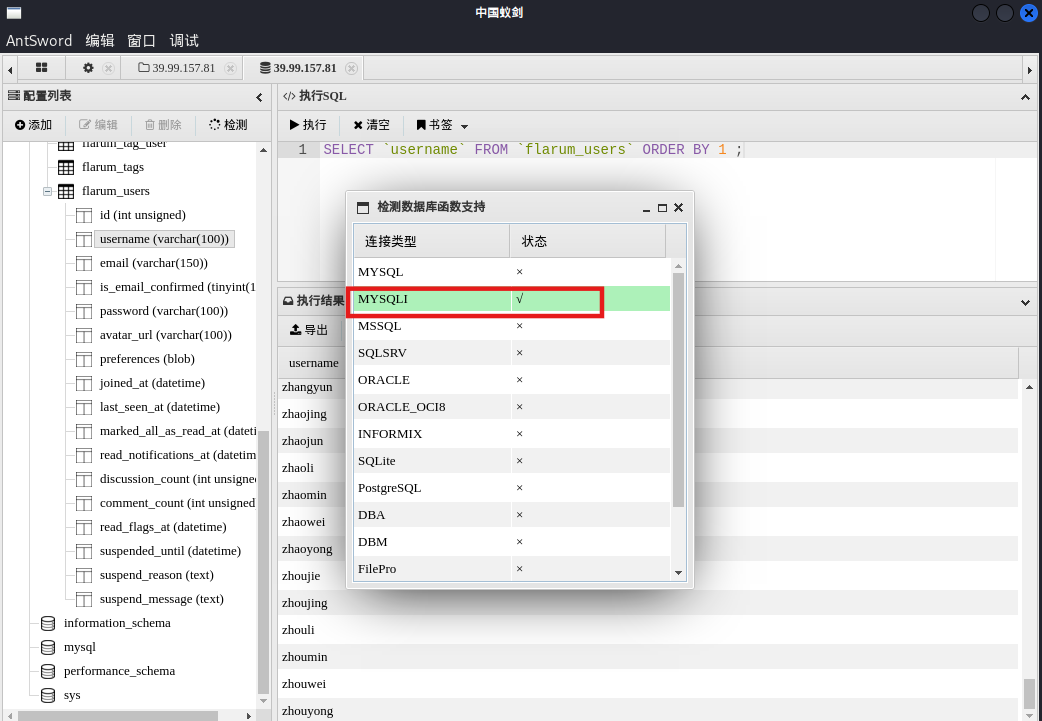Viewport: 1042px width, 721px height.
Task: Collapse the flarum_users table node
Action: coord(47,191)
